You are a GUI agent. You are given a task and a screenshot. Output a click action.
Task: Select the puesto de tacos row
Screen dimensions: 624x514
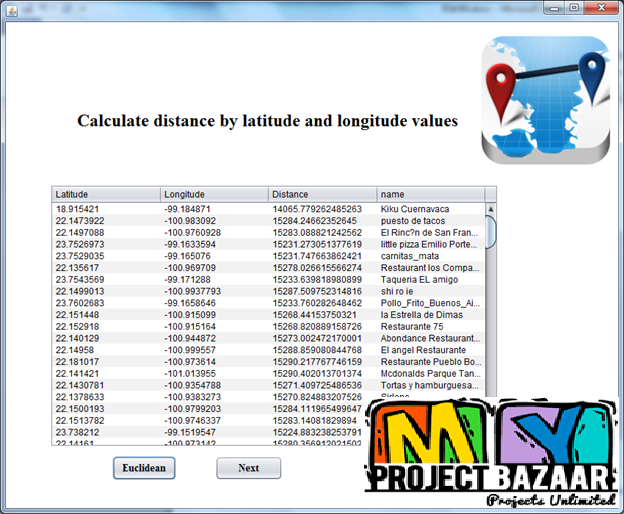tap(268, 221)
